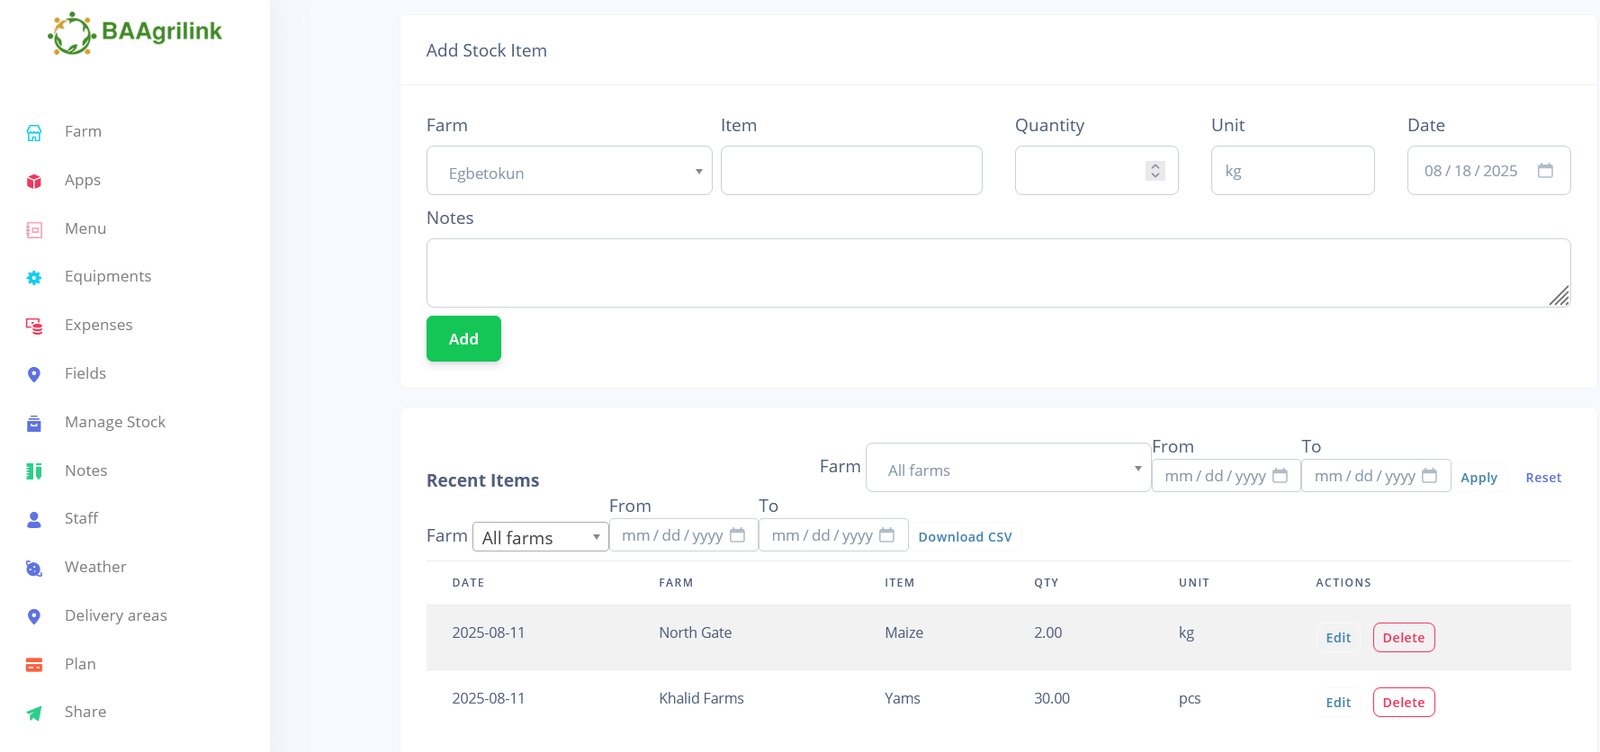Edit the Khalid Farms Yams row
This screenshot has height=752, width=1600.
click(x=1338, y=703)
